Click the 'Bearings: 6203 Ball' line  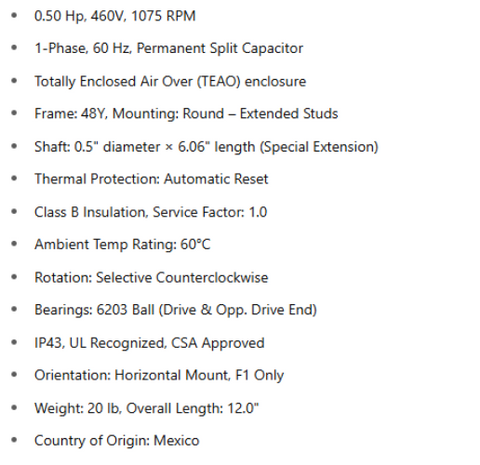pos(176,310)
